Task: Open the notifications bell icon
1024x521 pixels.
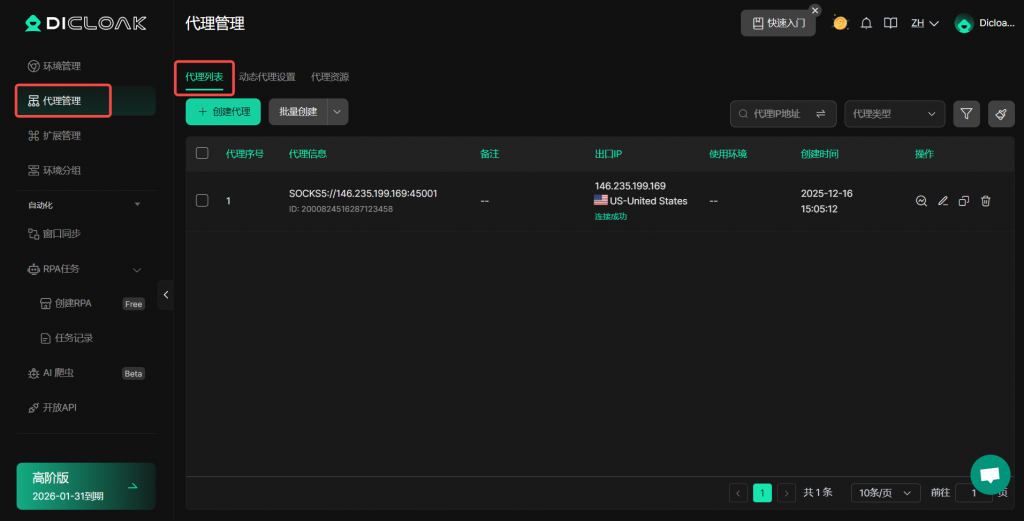Action: (866, 23)
